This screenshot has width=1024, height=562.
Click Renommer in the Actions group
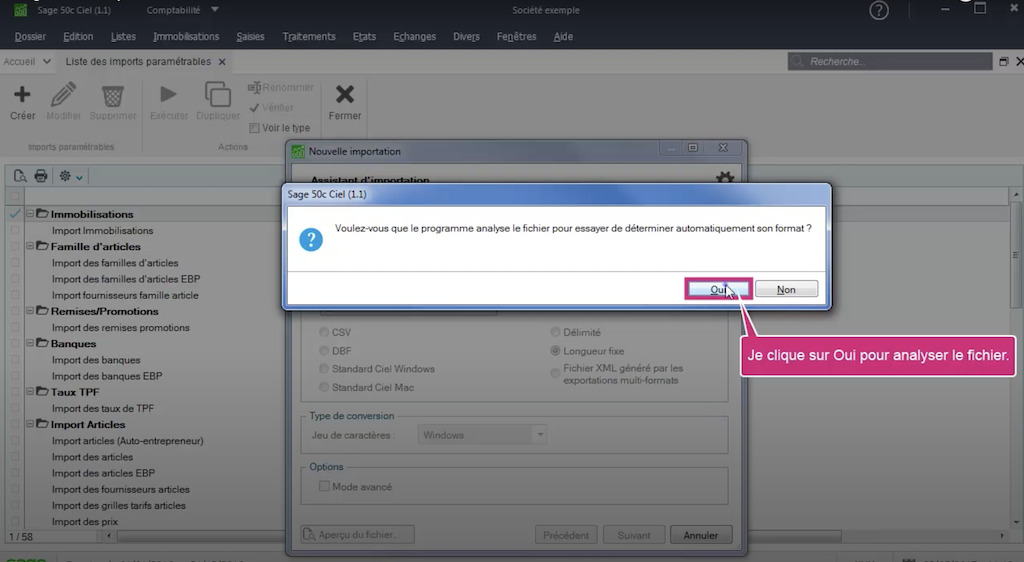pyautogui.click(x=281, y=87)
